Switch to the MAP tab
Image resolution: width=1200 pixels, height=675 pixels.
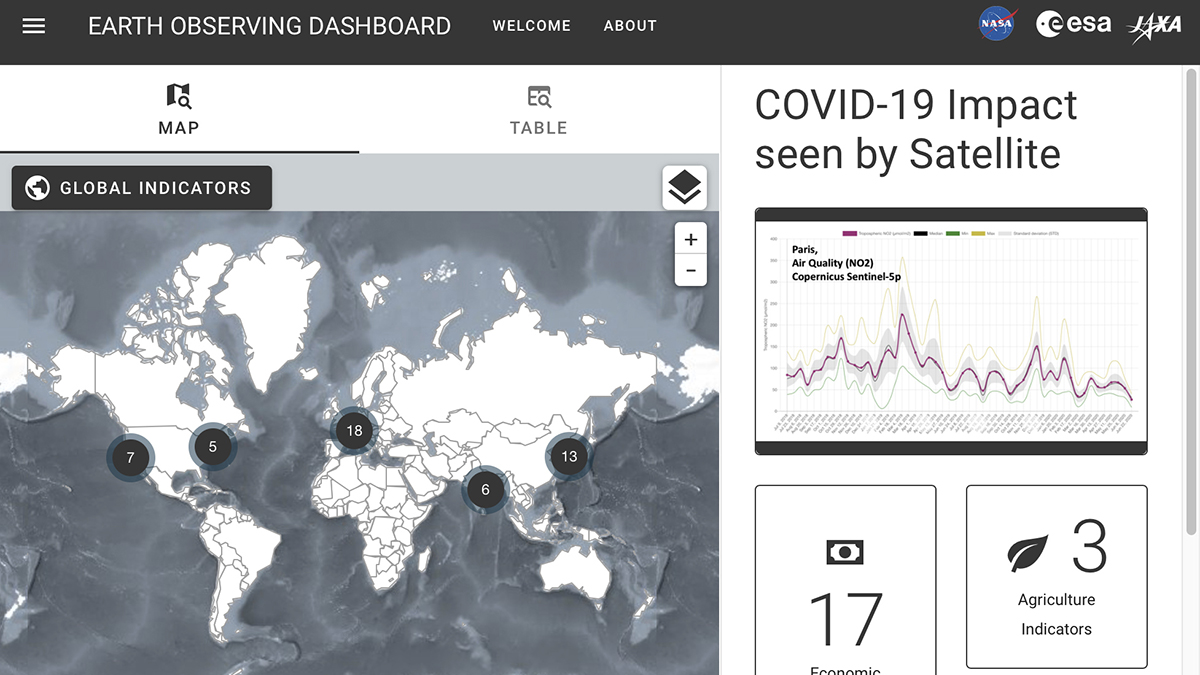tap(179, 110)
